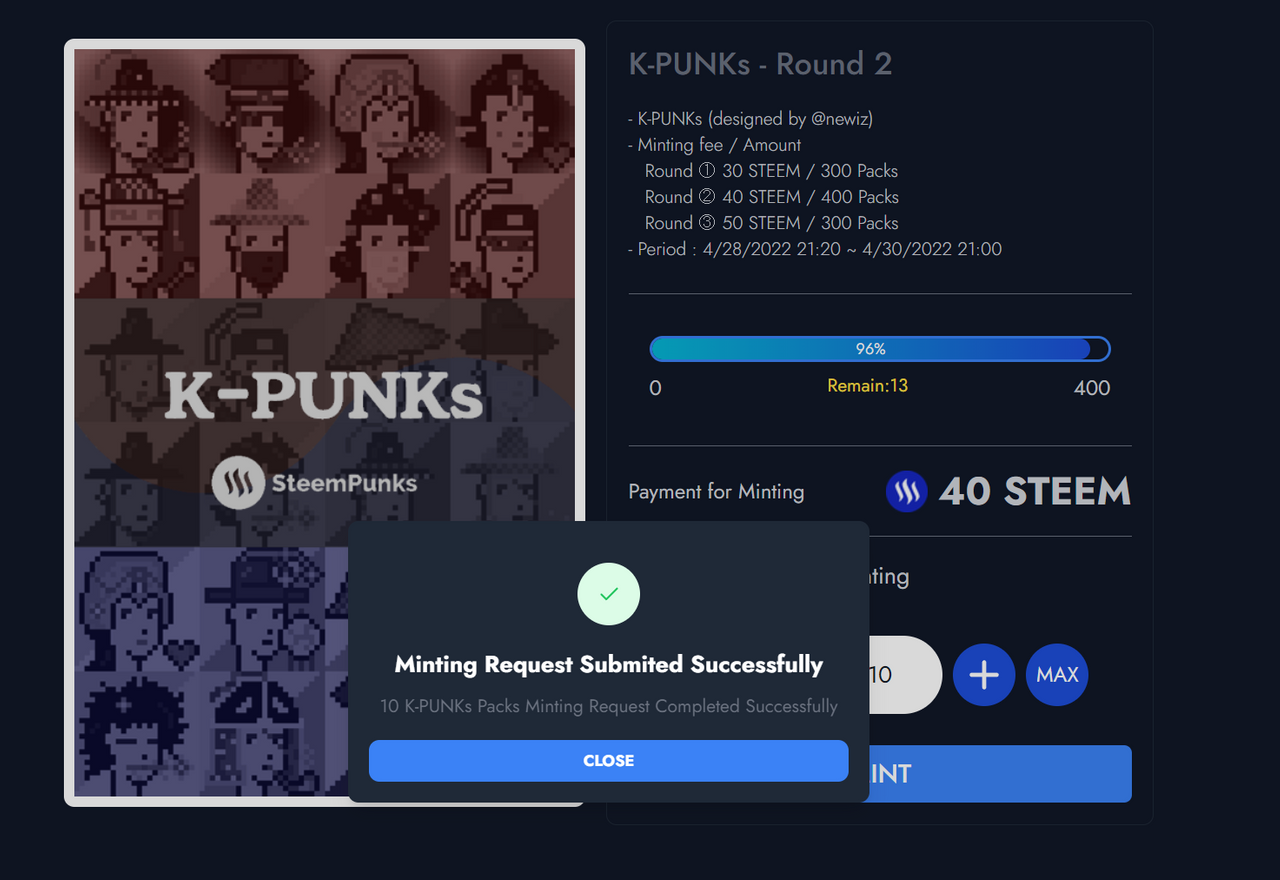Image resolution: width=1280 pixels, height=880 pixels.
Task: Click the '40 STEEM' payment amount
Action: point(1035,492)
